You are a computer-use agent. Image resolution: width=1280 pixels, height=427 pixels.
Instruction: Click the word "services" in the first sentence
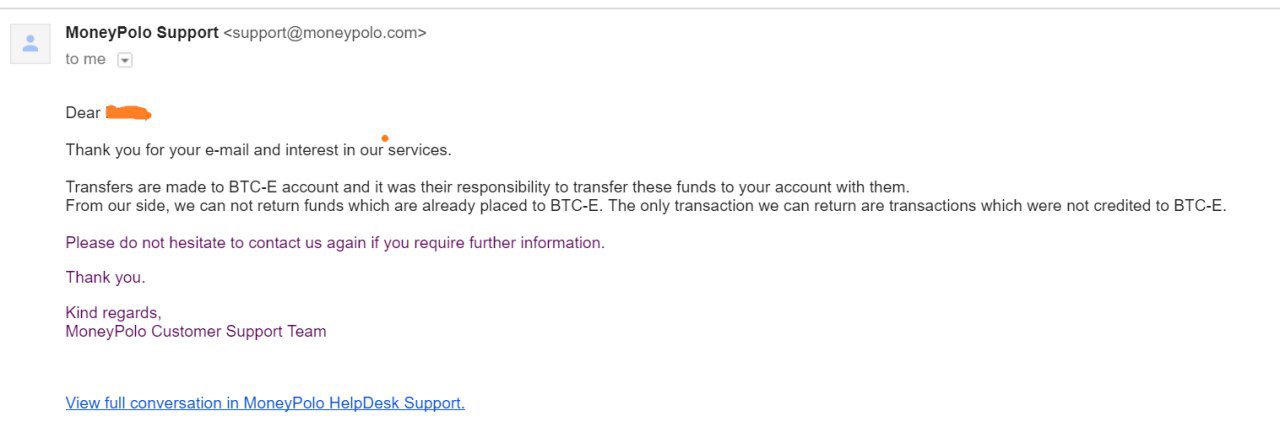[x=419, y=150]
